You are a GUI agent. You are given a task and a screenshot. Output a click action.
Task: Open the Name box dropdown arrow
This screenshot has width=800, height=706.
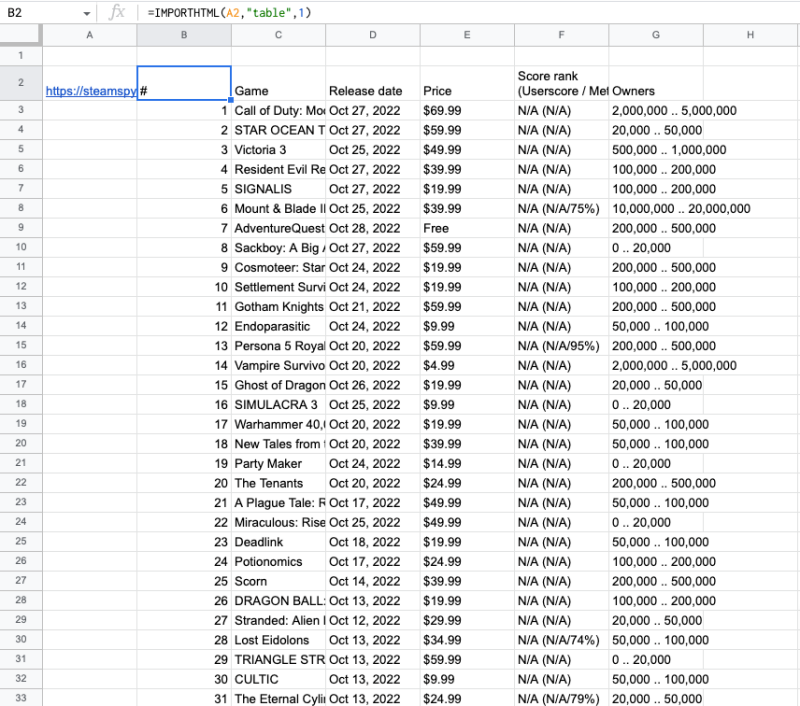pyautogui.click(x=86, y=13)
